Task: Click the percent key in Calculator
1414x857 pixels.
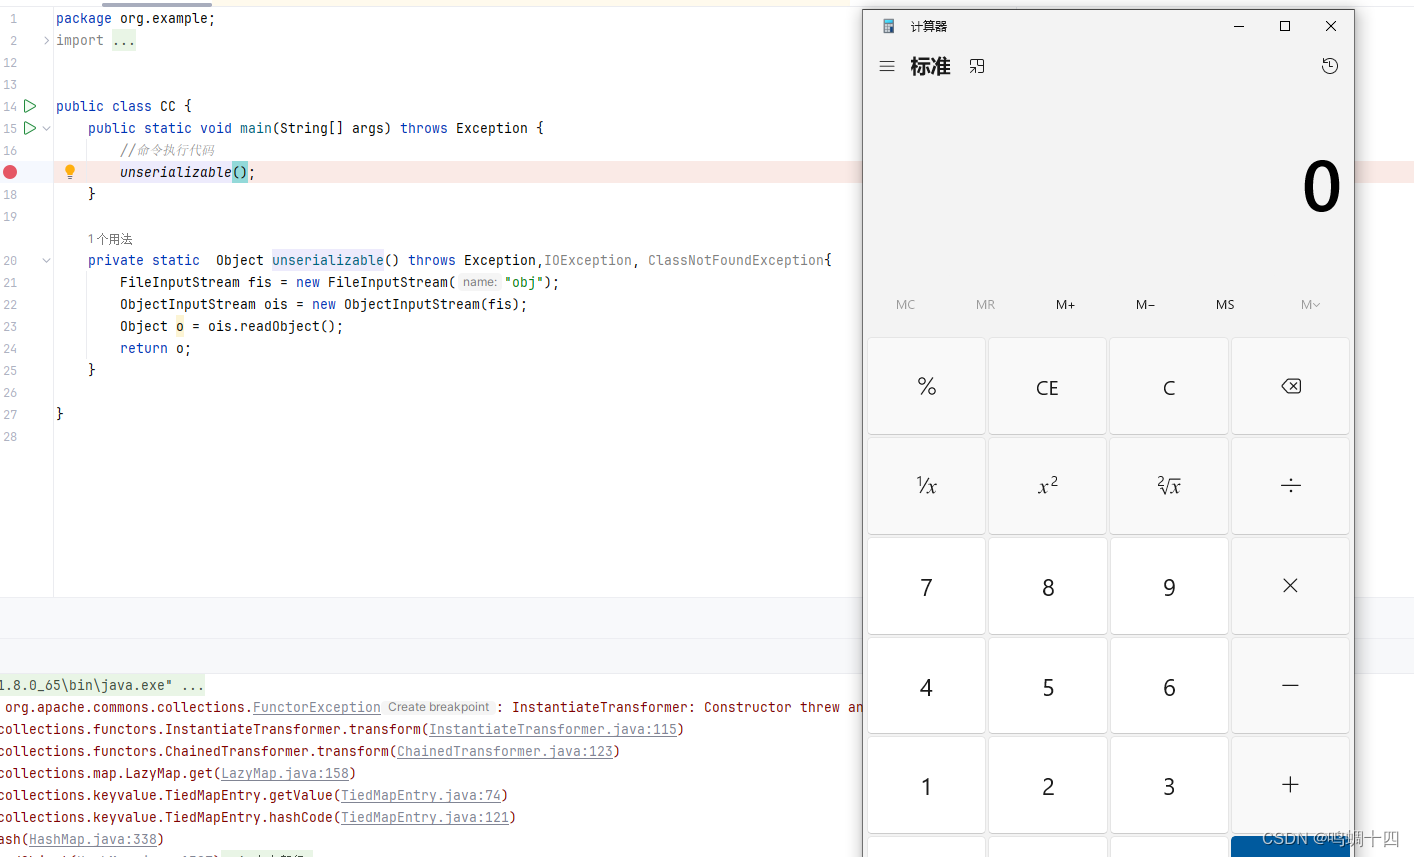Action: coord(927,386)
